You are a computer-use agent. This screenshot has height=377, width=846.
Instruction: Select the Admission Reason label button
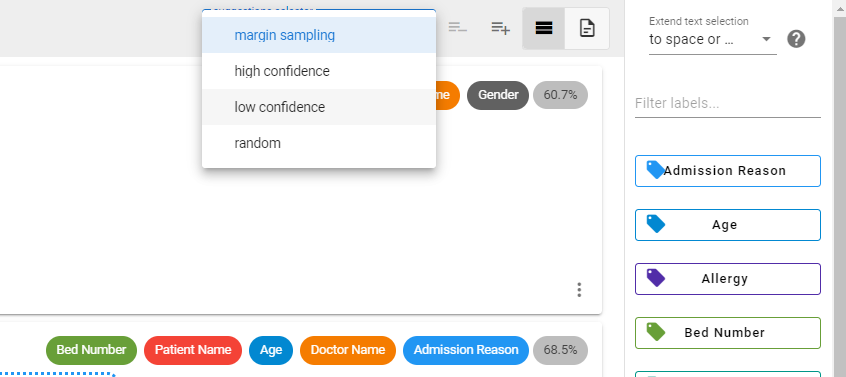point(728,171)
